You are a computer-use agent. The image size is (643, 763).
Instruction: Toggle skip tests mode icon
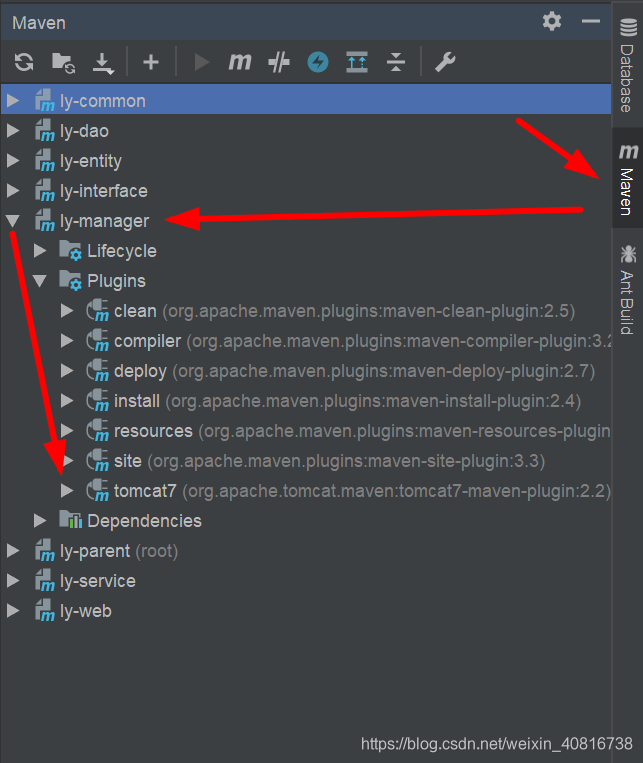(279, 62)
